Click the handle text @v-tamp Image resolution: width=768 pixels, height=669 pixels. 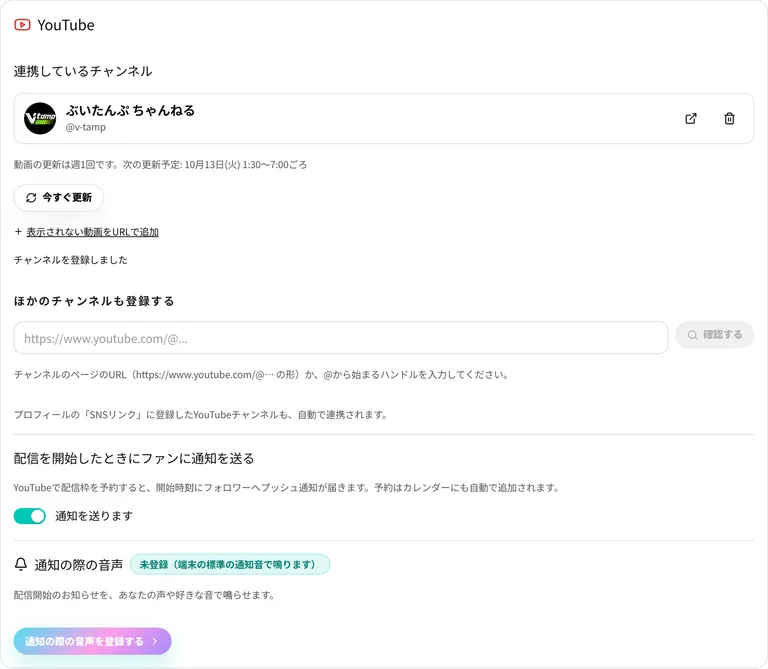click(86, 127)
